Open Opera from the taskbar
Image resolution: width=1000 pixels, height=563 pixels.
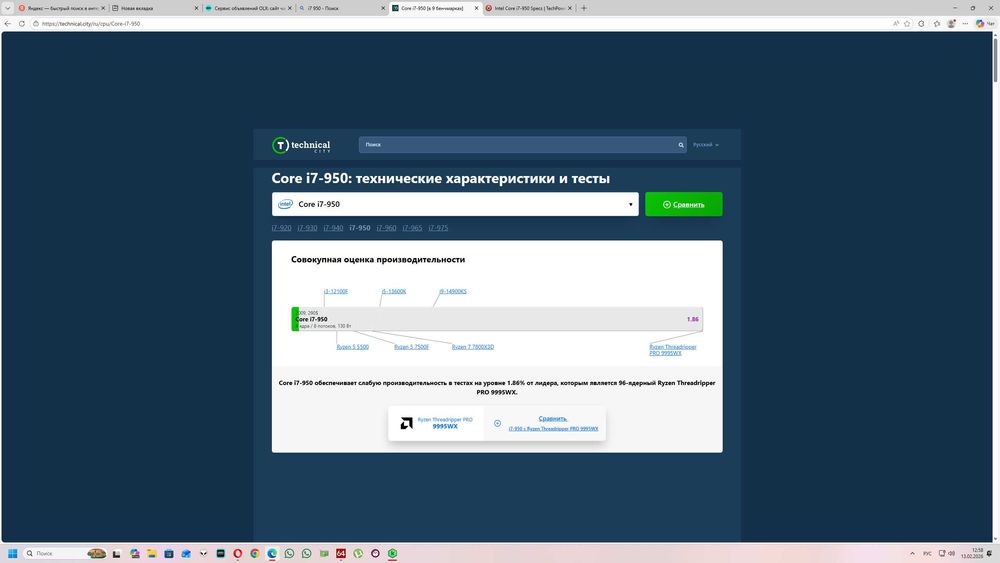point(238,553)
